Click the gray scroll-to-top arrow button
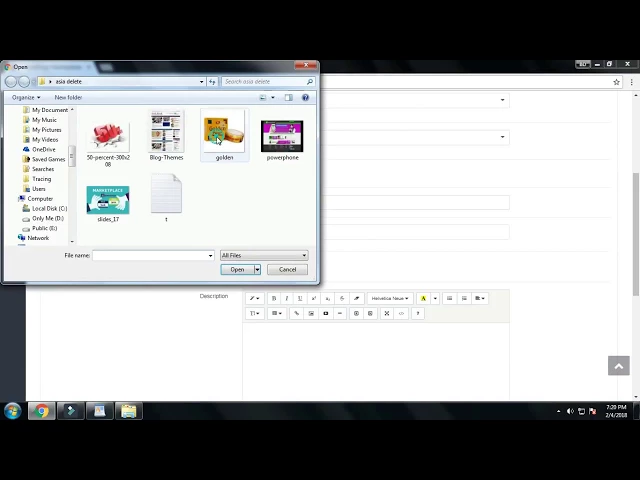 pyautogui.click(x=619, y=366)
